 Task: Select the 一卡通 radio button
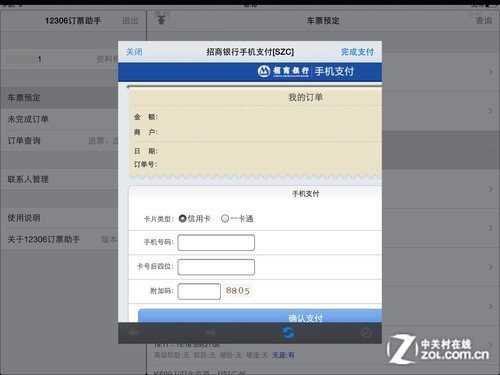pyautogui.click(x=225, y=219)
